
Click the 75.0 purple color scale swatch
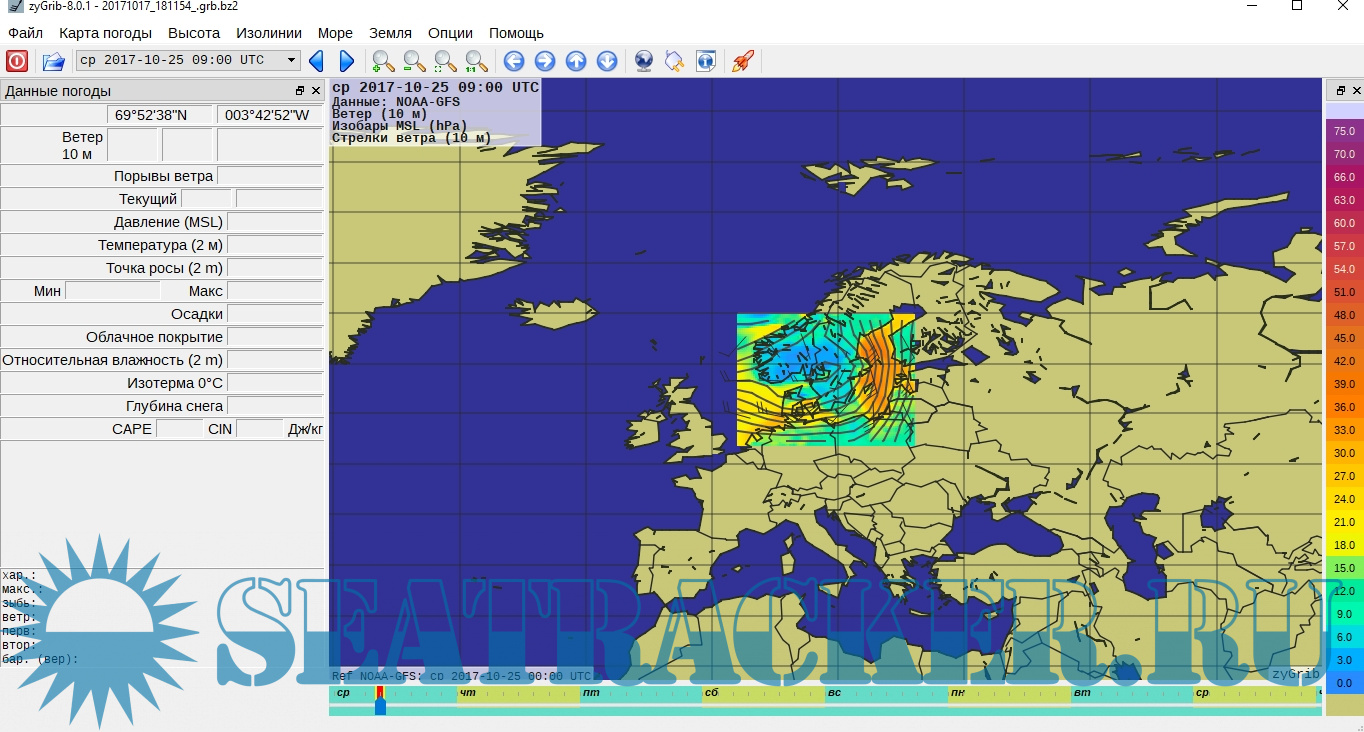point(1344,131)
